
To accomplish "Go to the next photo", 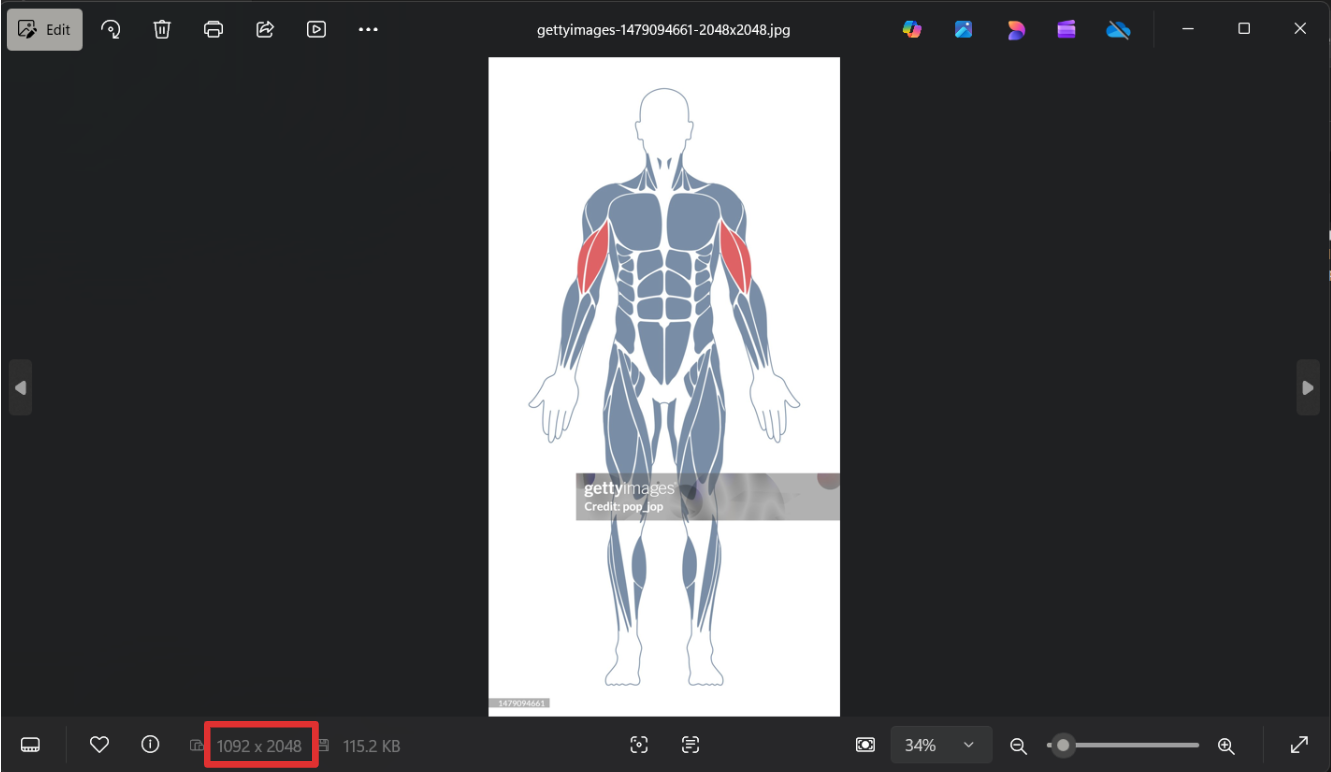I will point(1308,387).
